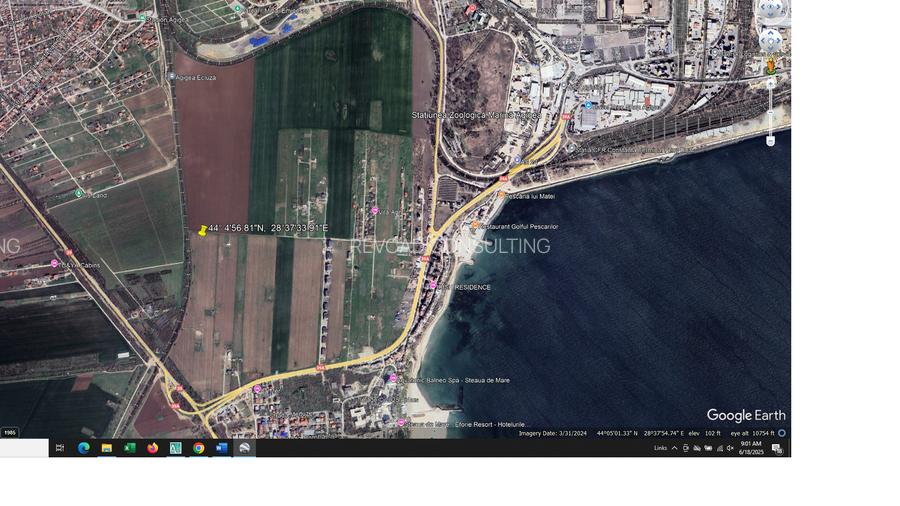Screen dimensions: 900x506
Task: Click the Move joystick pan control
Action: pos(770,40)
